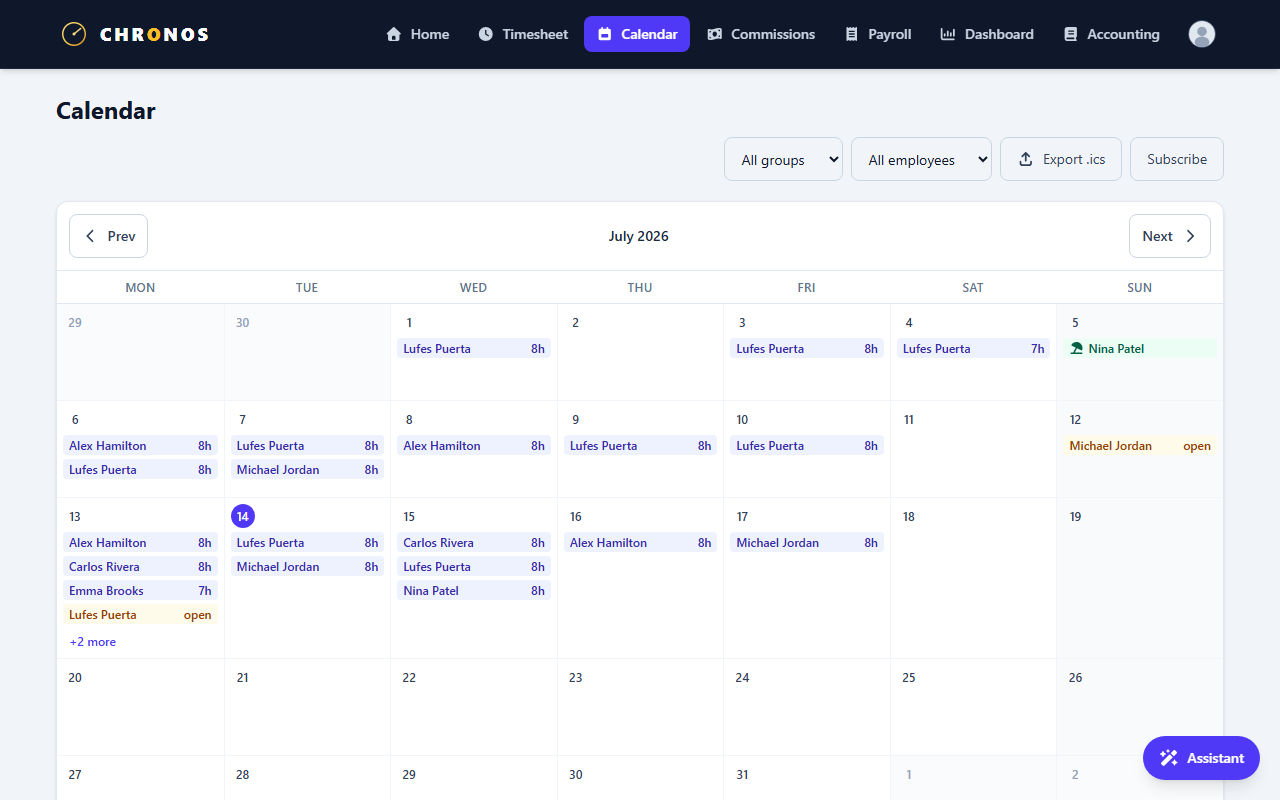Screen dimensions: 1280x800
Task: Open Nina Patel 8h entry on July 15
Action: [x=474, y=591]
